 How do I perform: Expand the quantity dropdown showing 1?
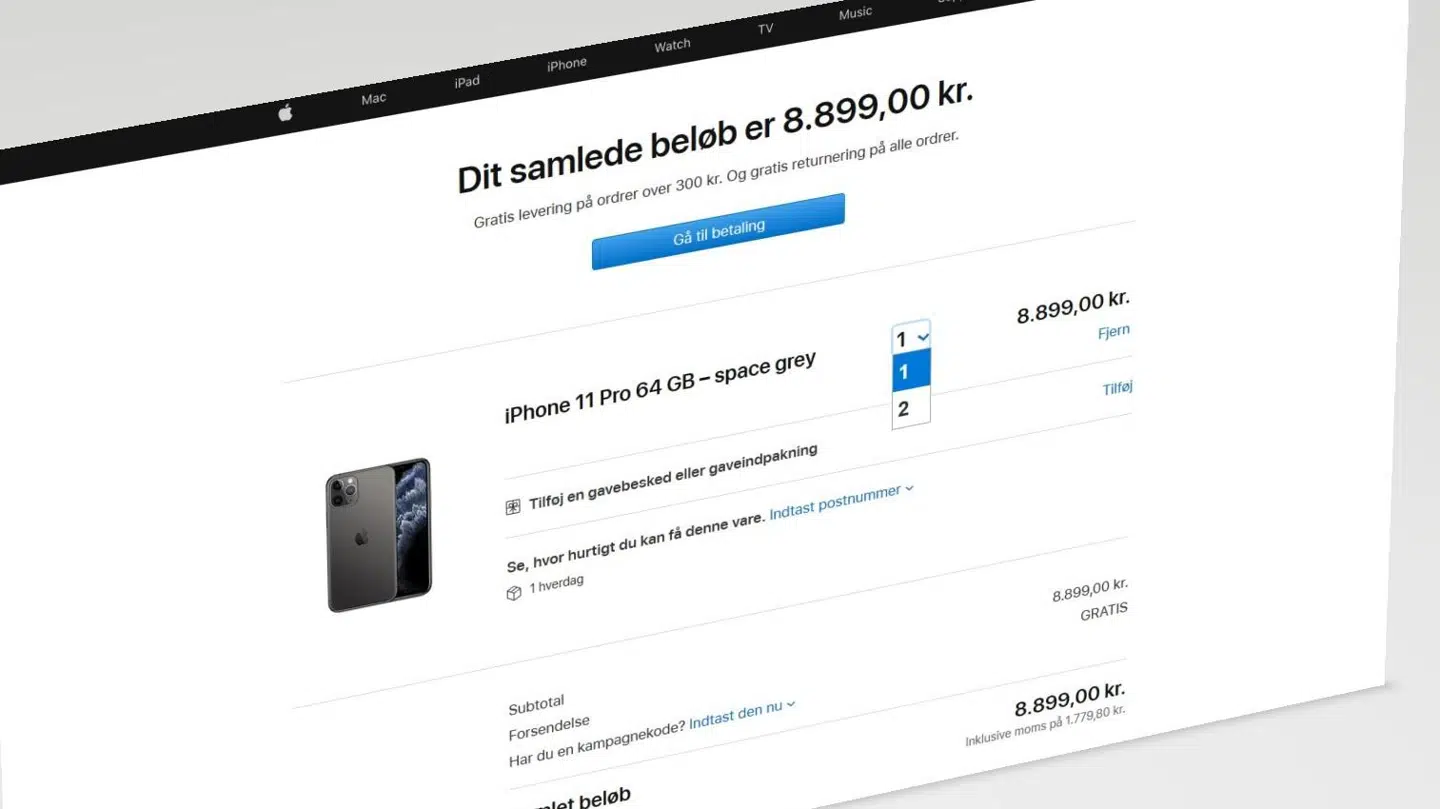[911, 337]
